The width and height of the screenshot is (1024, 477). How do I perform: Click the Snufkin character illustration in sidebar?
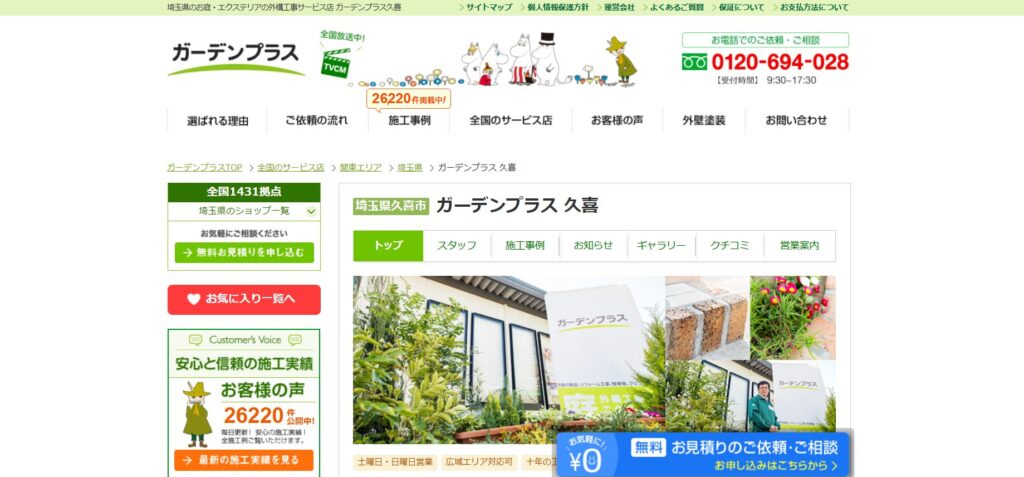(197, 414)
